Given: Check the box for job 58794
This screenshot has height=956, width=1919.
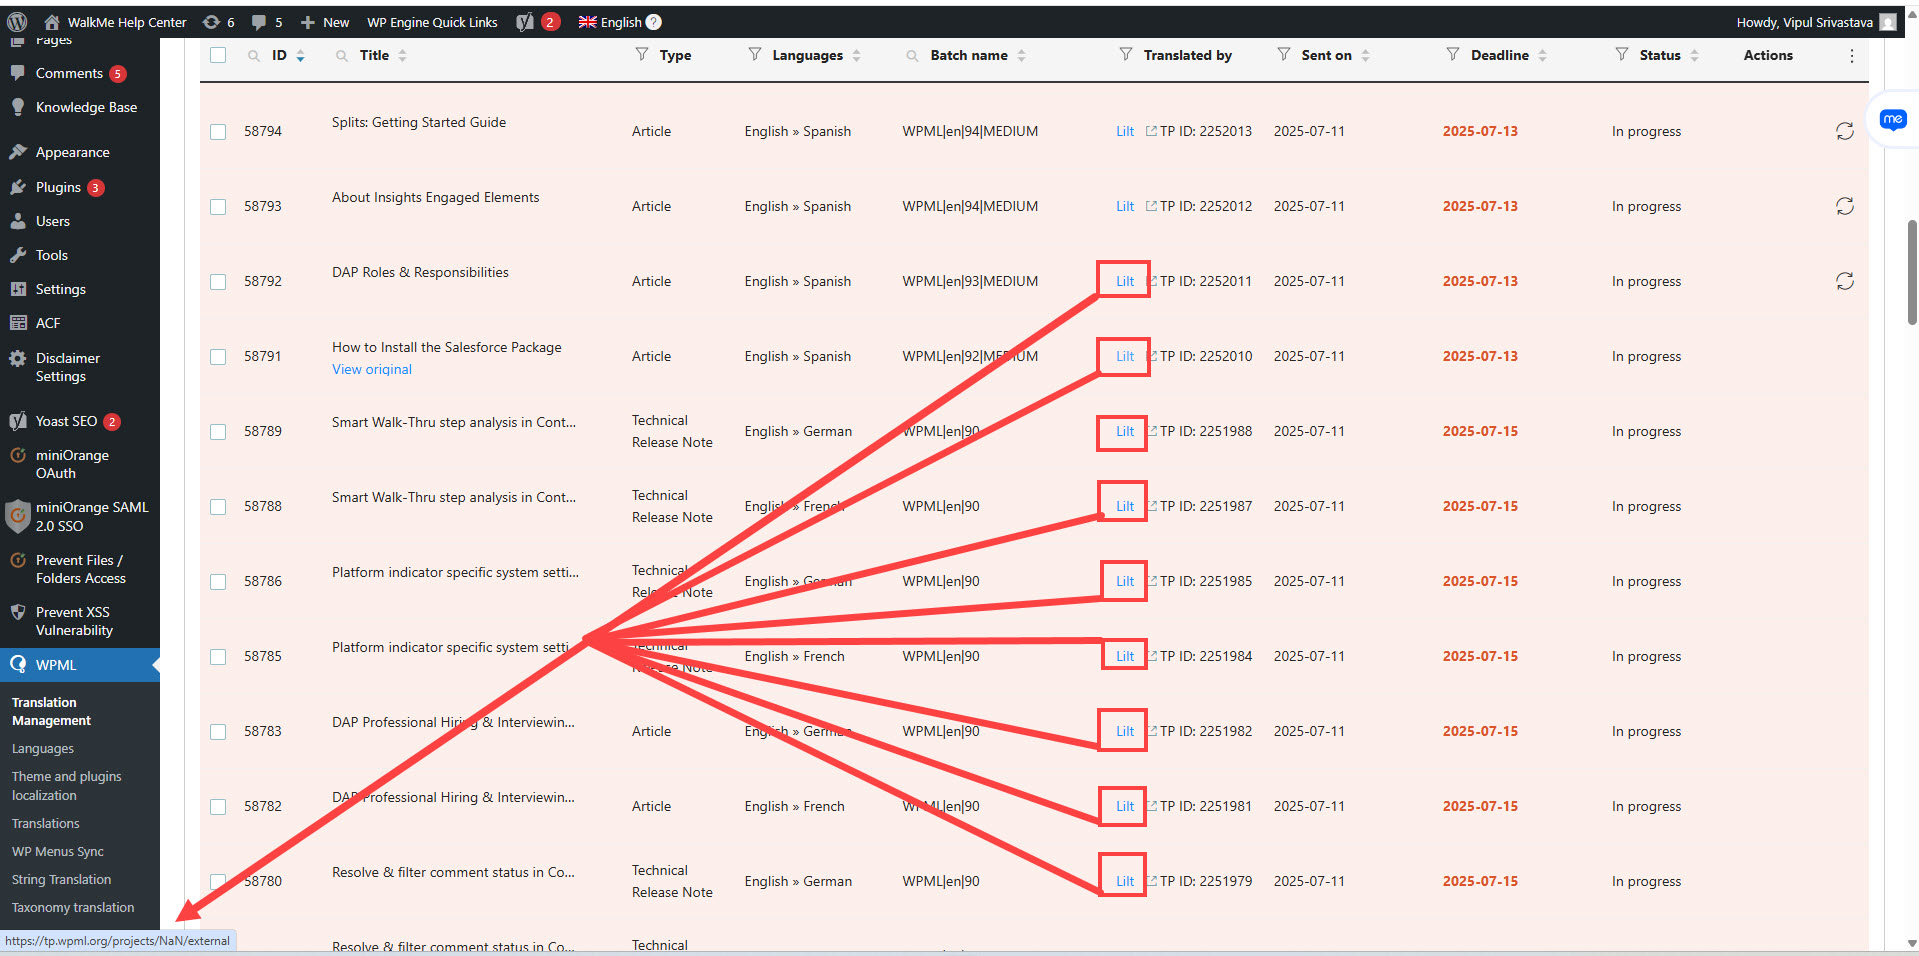Looking at the screenshot, I should point(218,132).
